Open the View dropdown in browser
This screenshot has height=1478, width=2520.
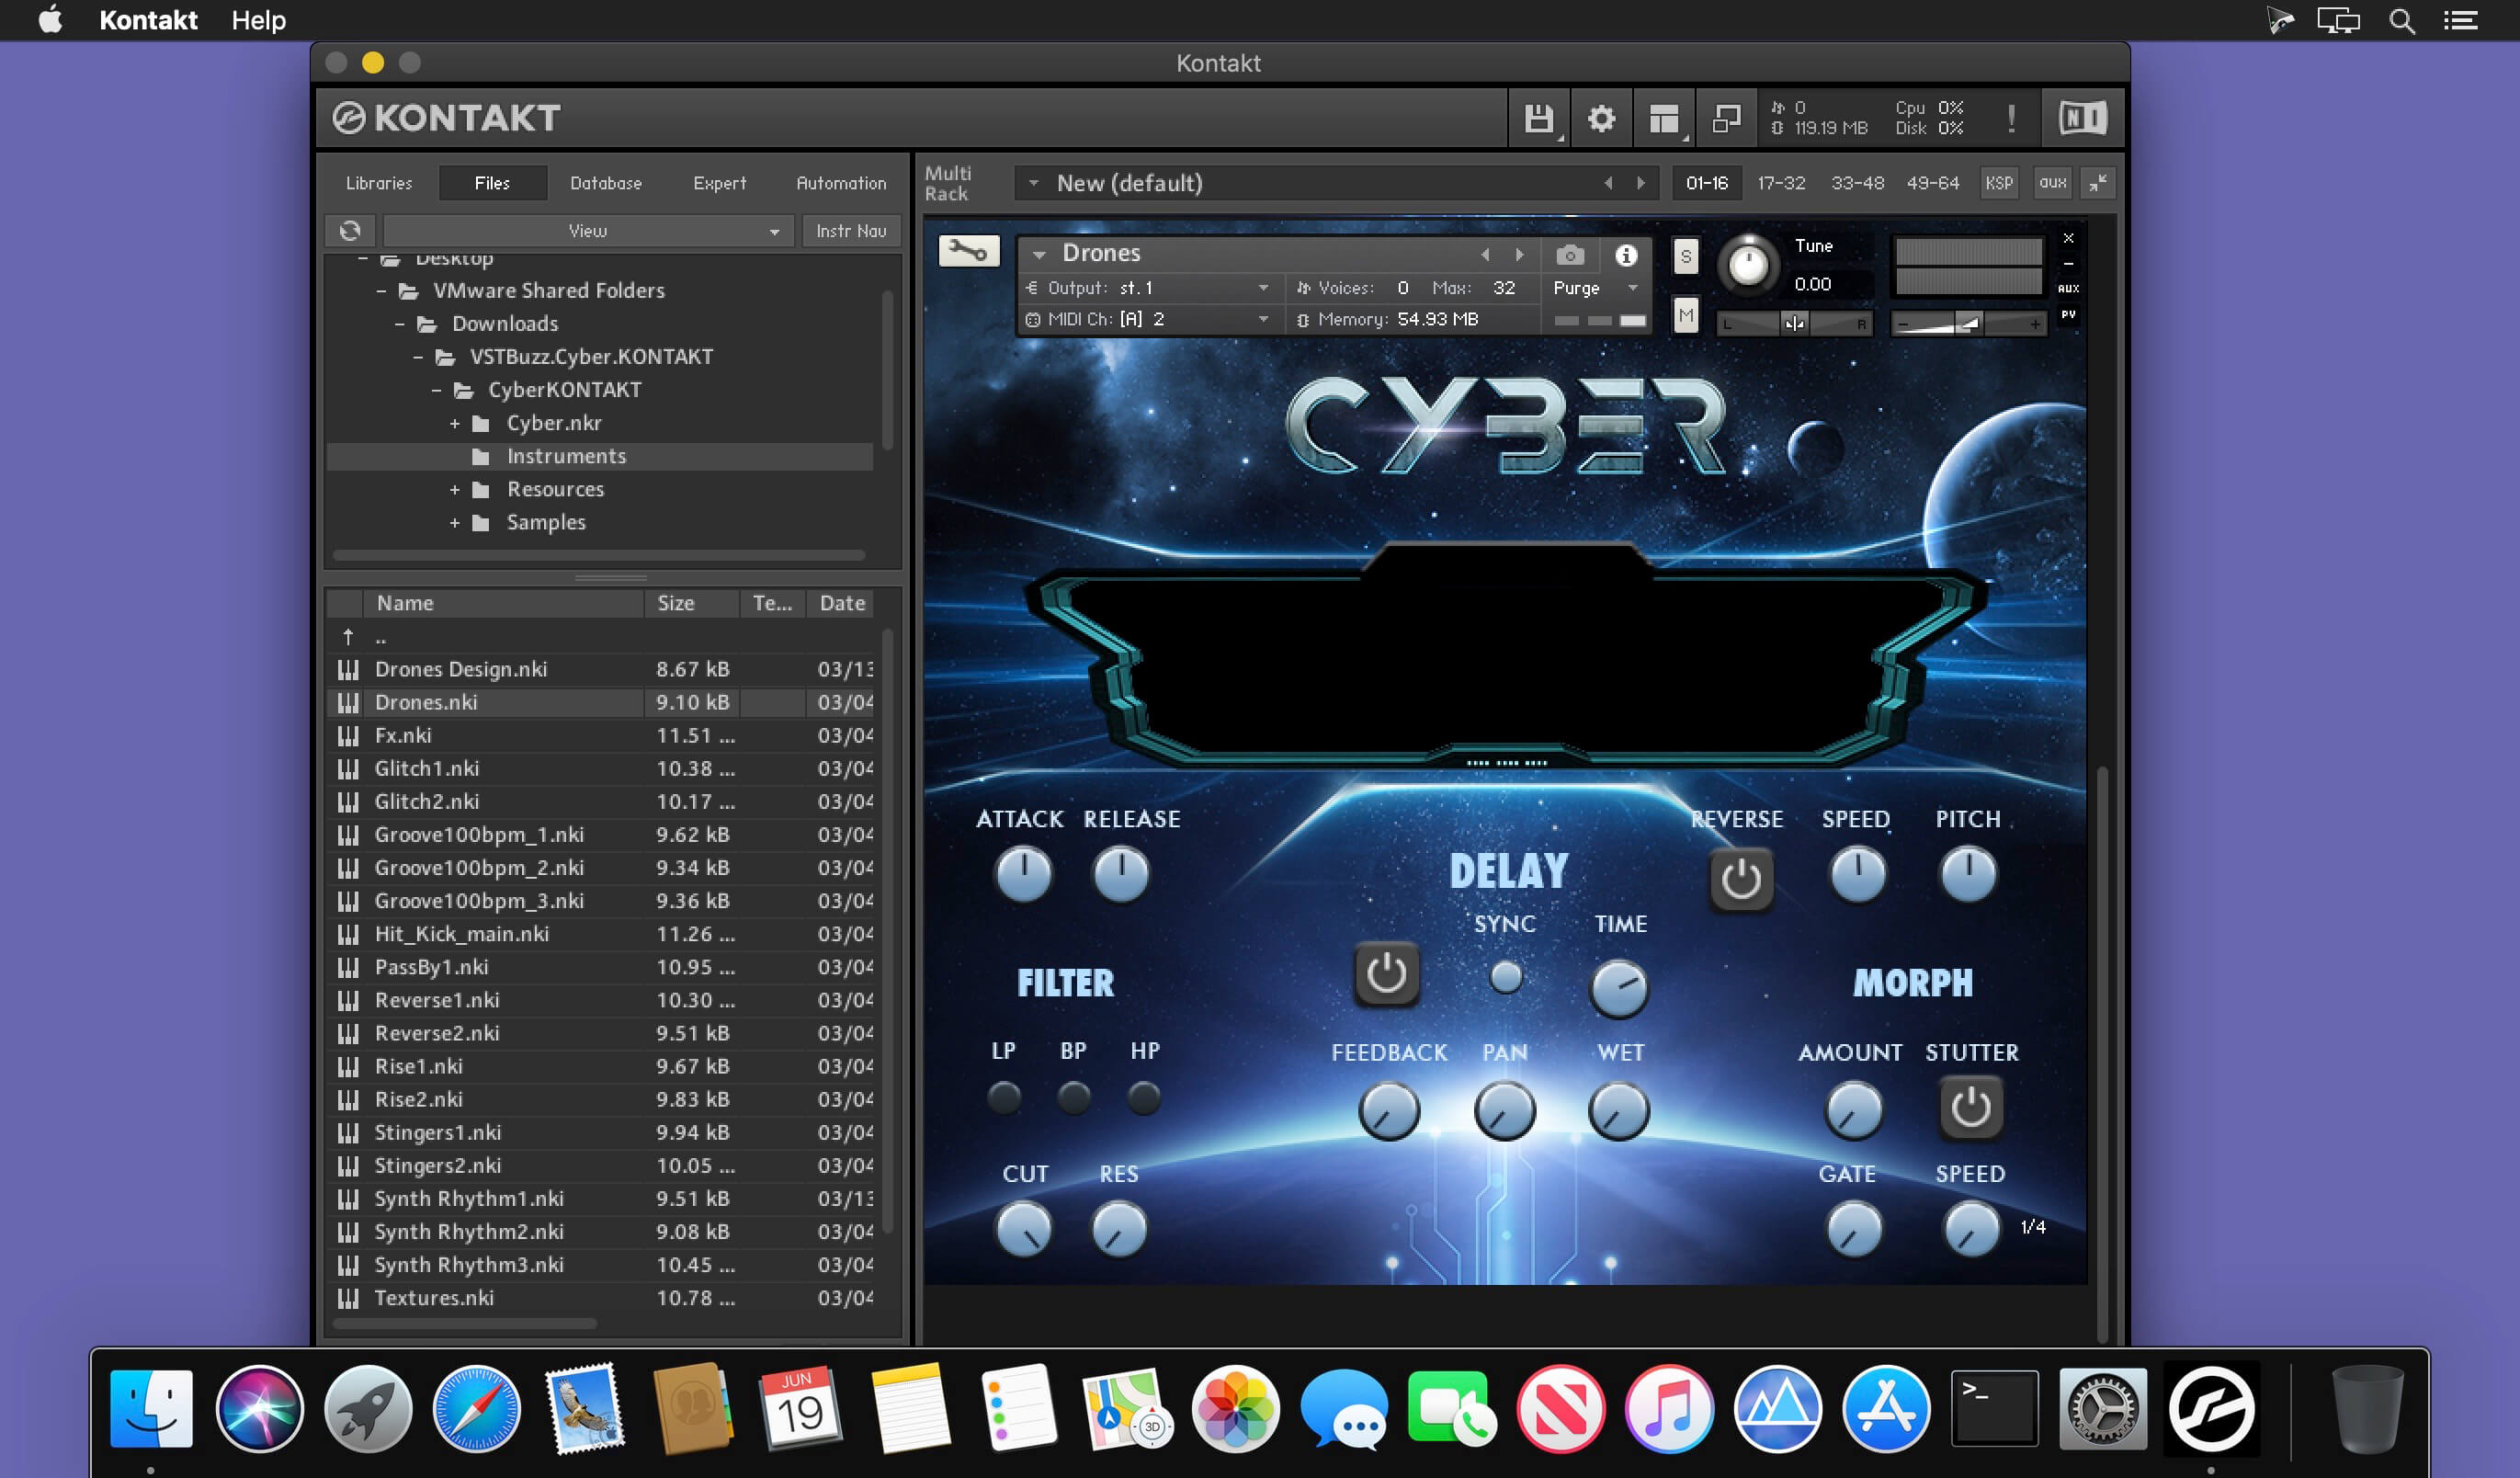589,231
